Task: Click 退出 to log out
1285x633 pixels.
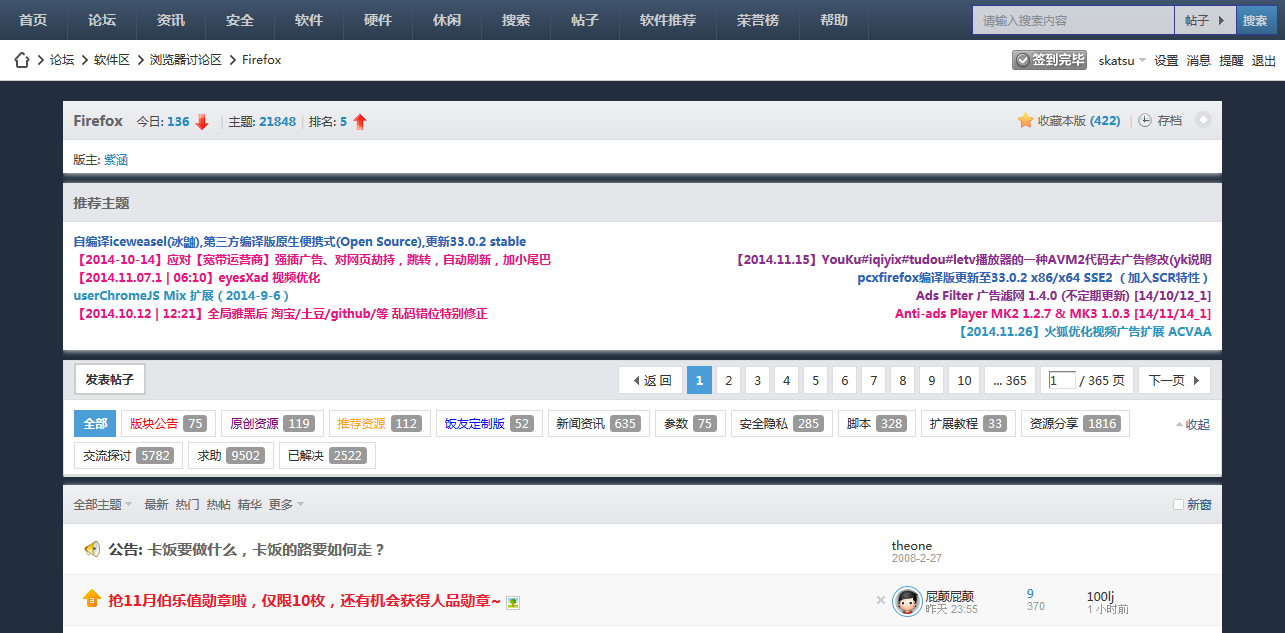Action: 1264,60
